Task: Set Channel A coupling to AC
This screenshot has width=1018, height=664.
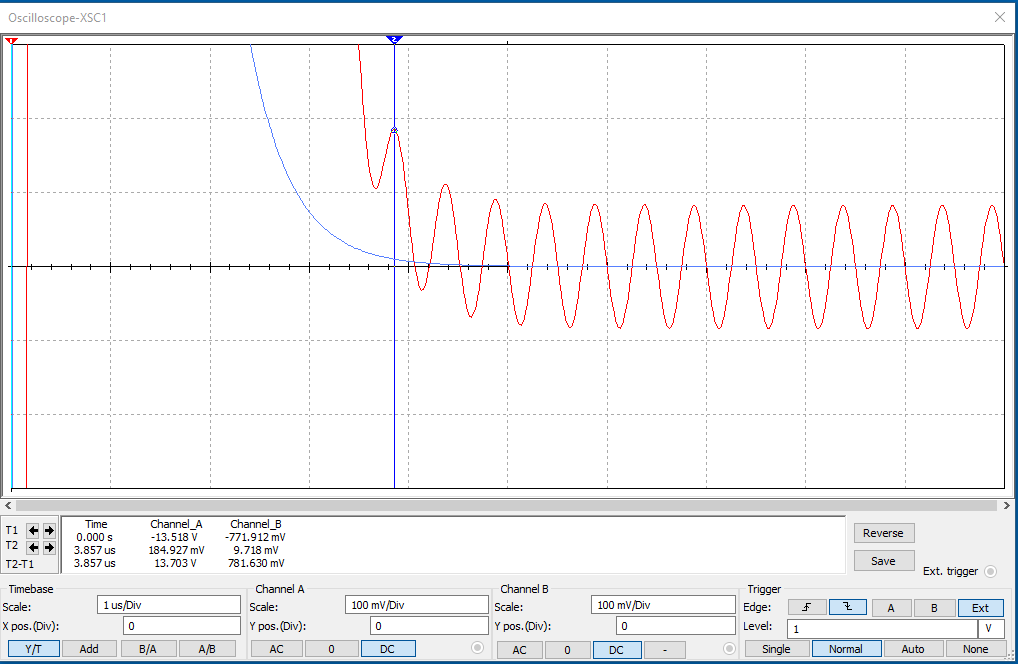Action: click(x=274, y=648)
